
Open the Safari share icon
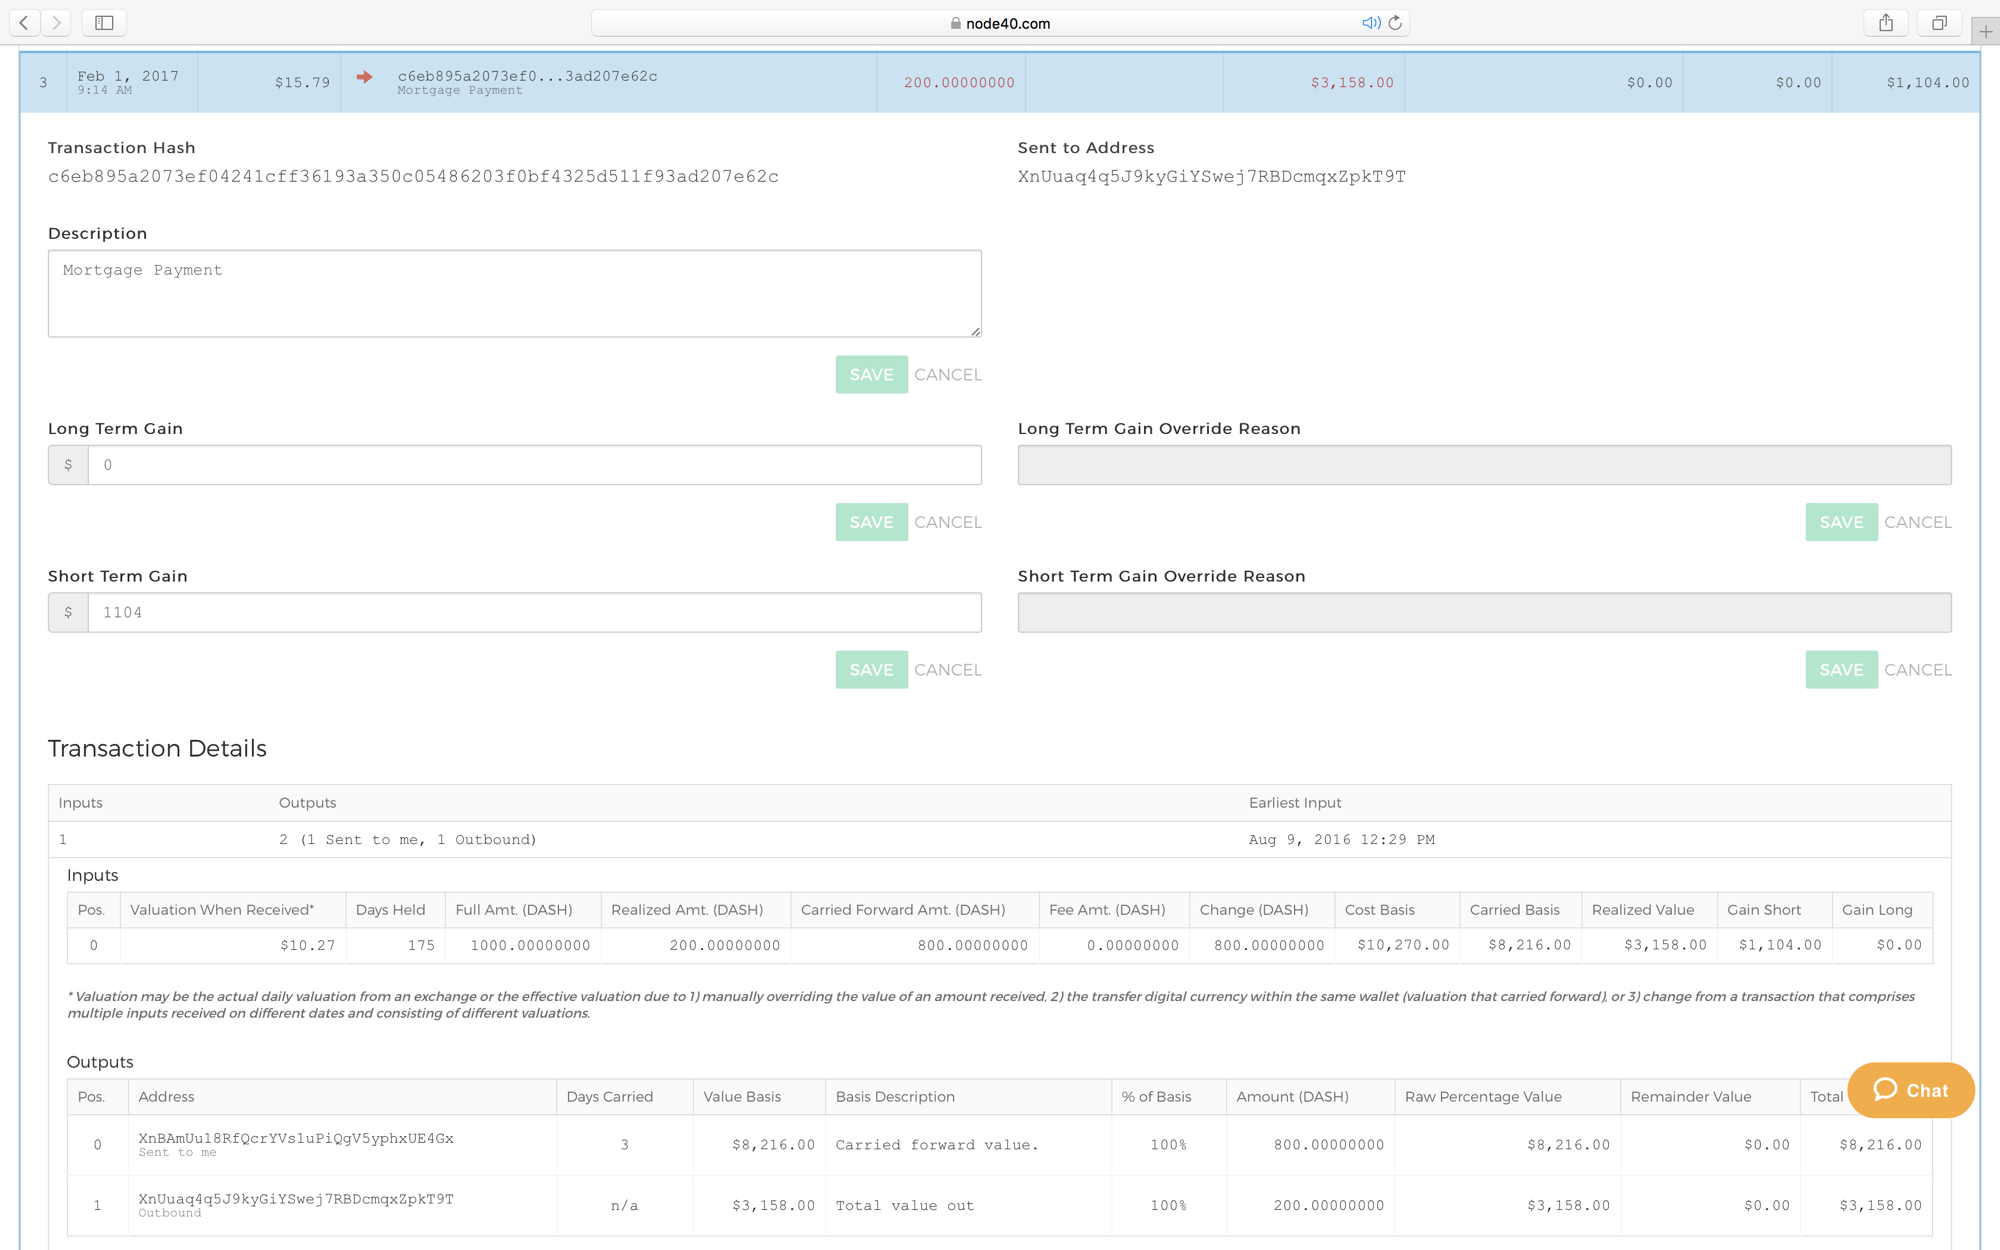click(1886, 22)
